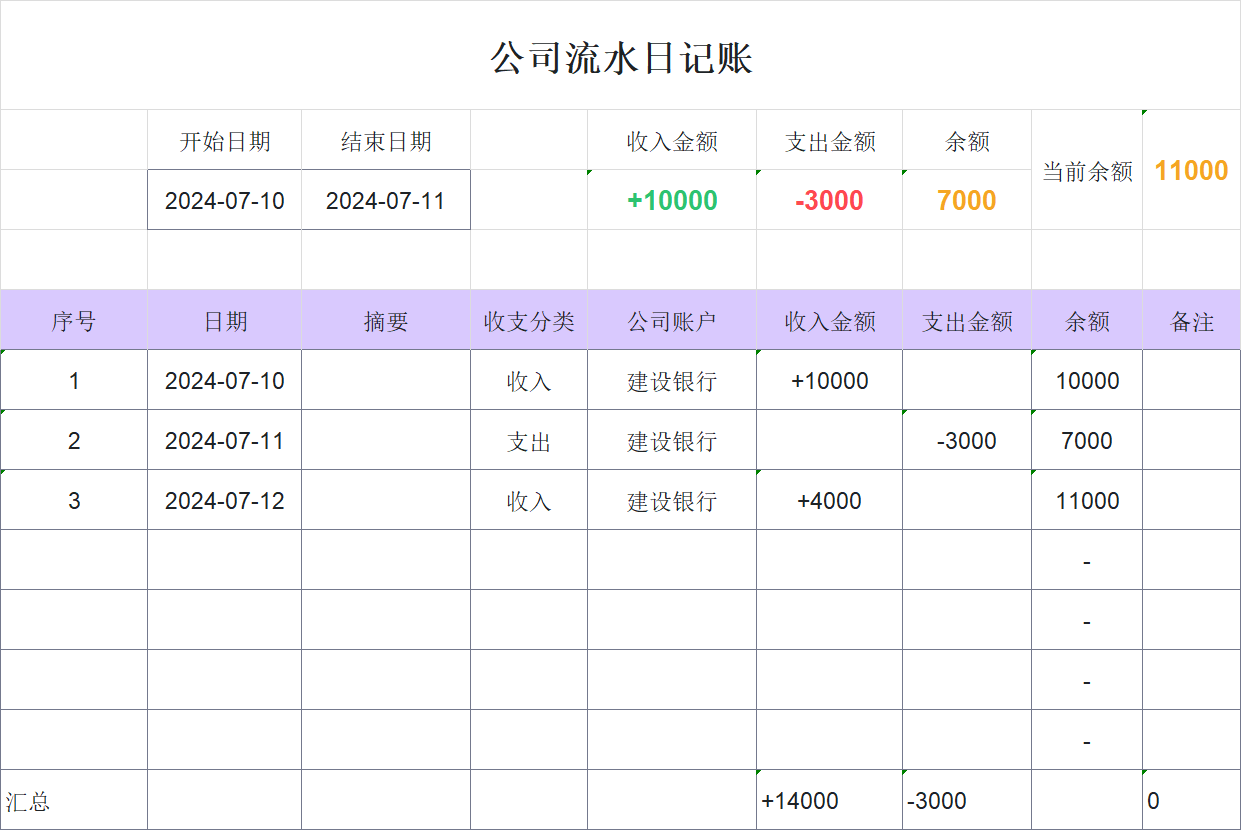Select the date cell 2024-07-12

224,500
